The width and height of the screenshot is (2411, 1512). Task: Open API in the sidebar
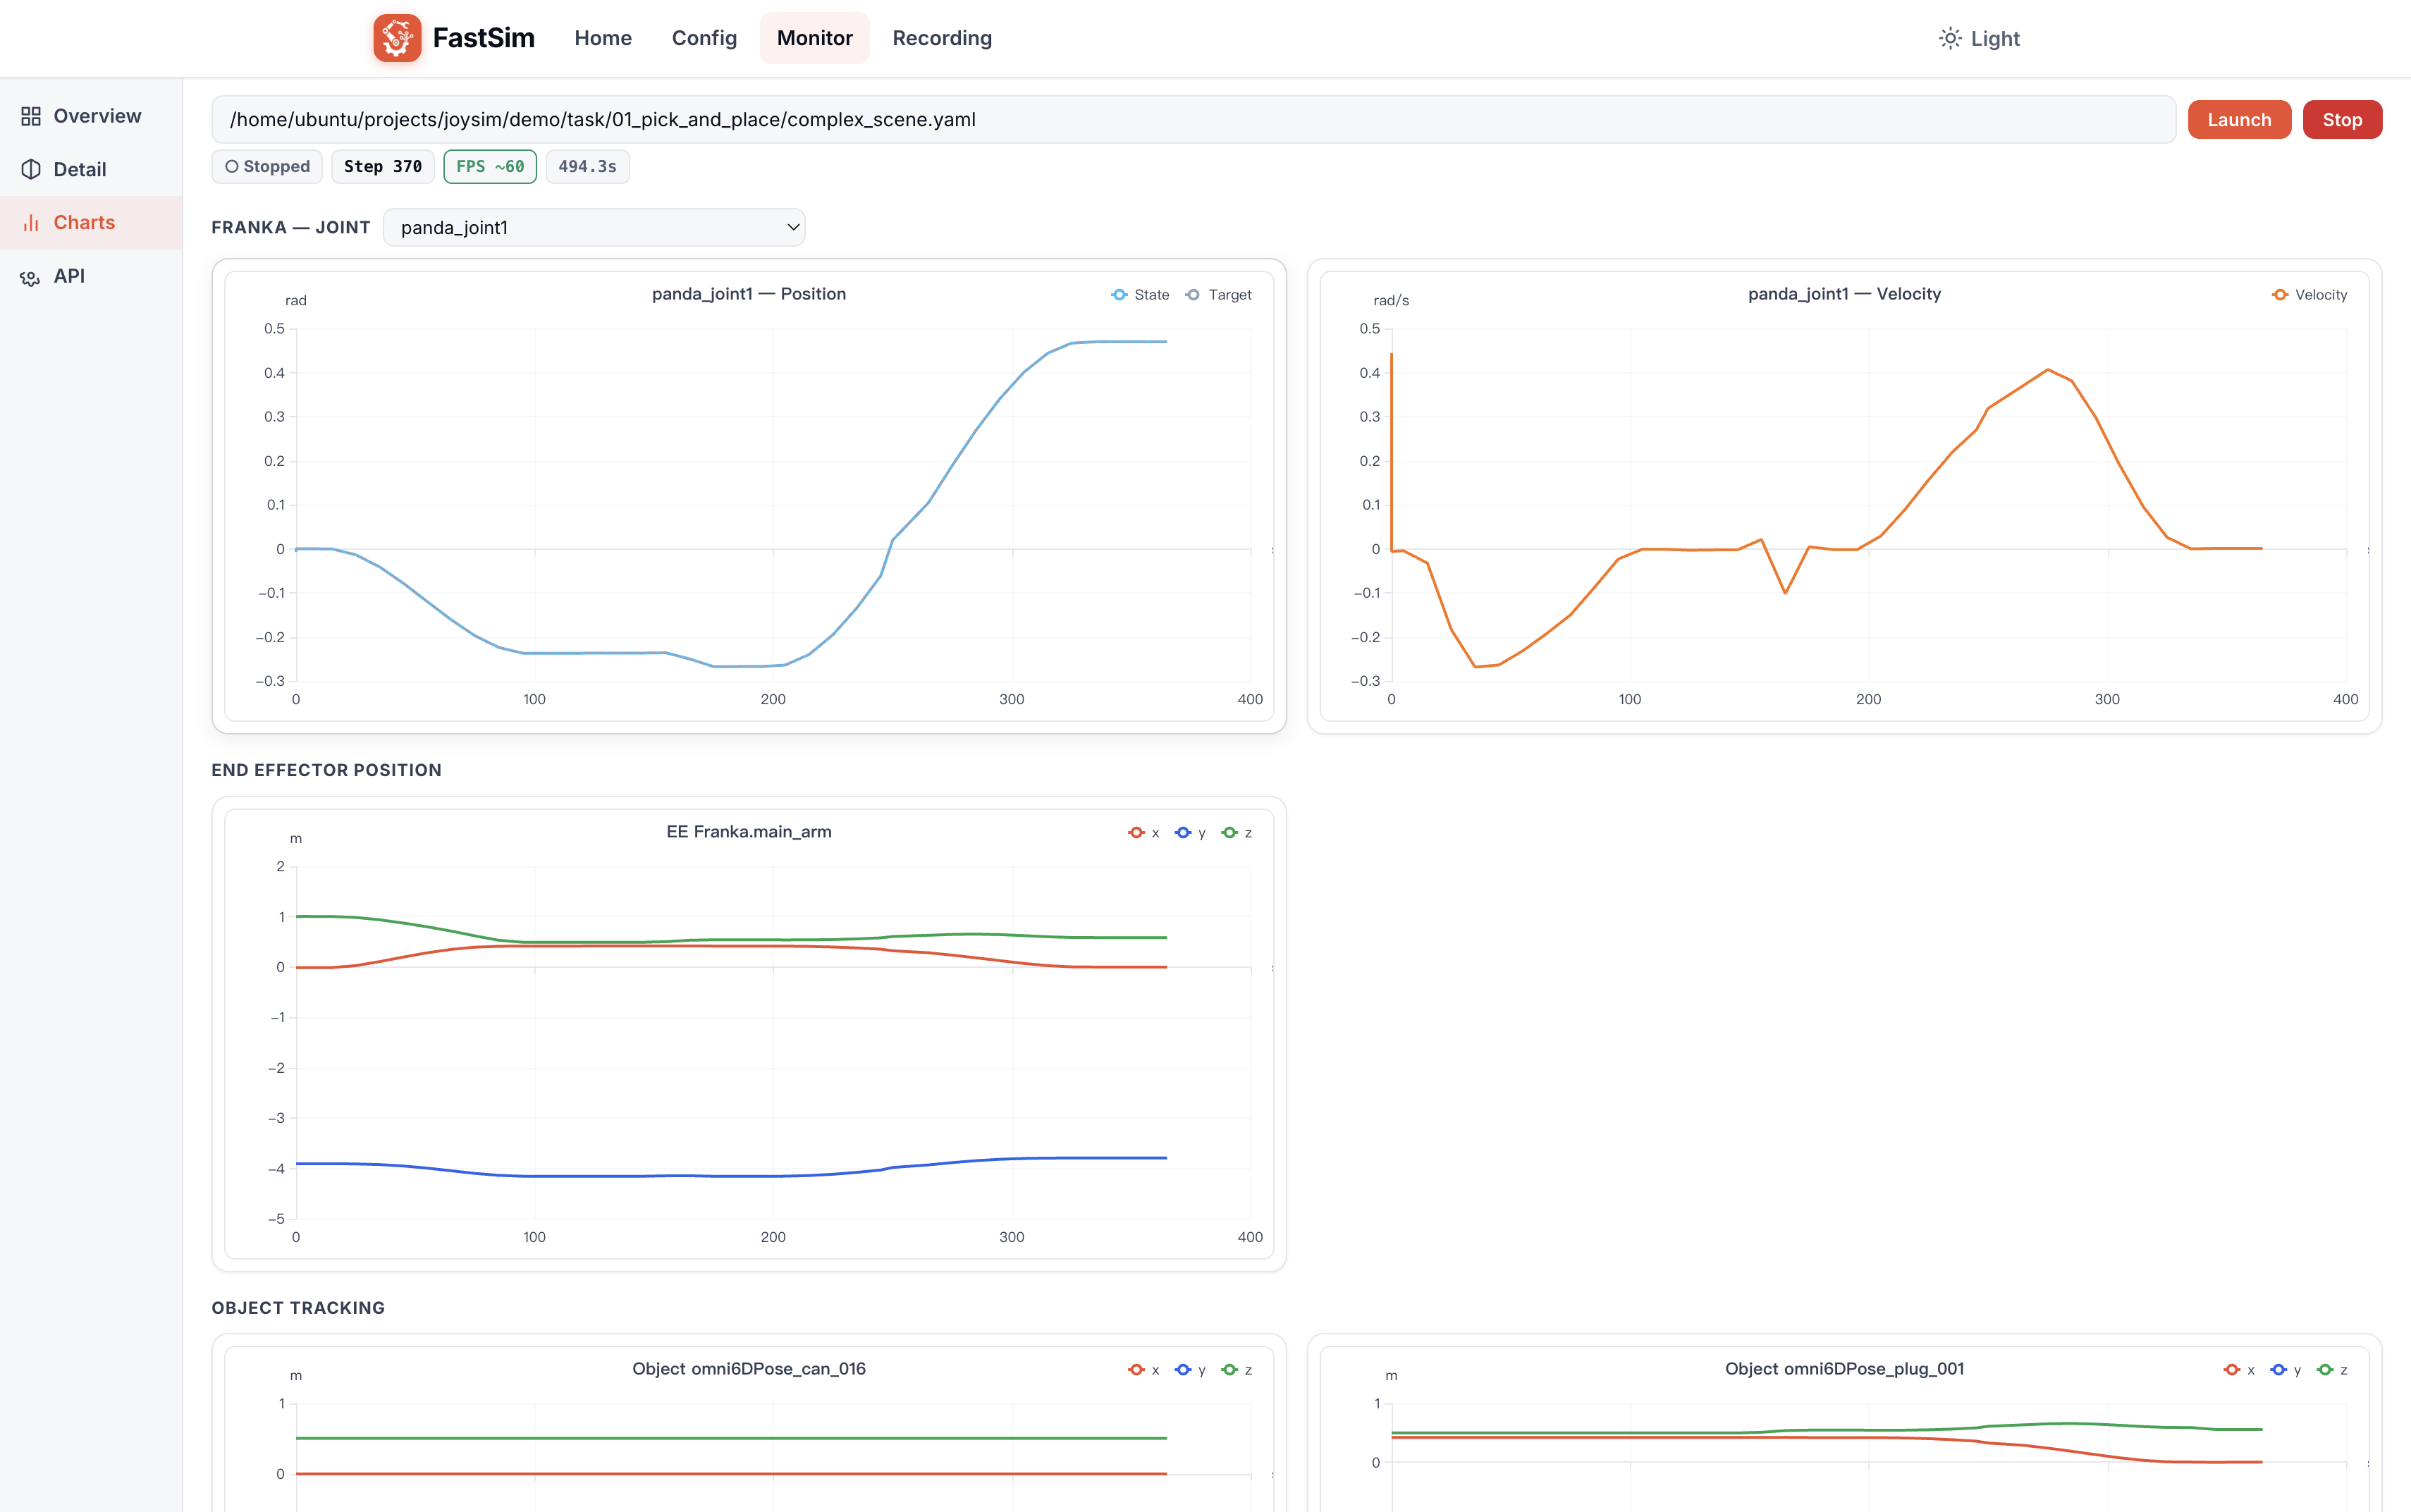91,276
